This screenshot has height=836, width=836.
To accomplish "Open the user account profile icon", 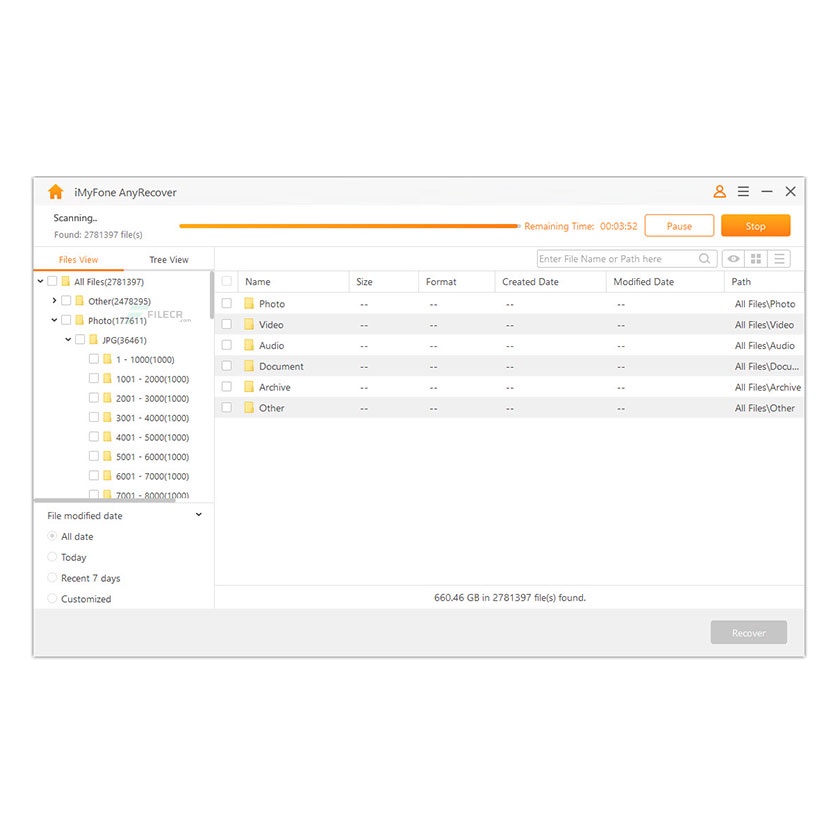I will 719,192.
